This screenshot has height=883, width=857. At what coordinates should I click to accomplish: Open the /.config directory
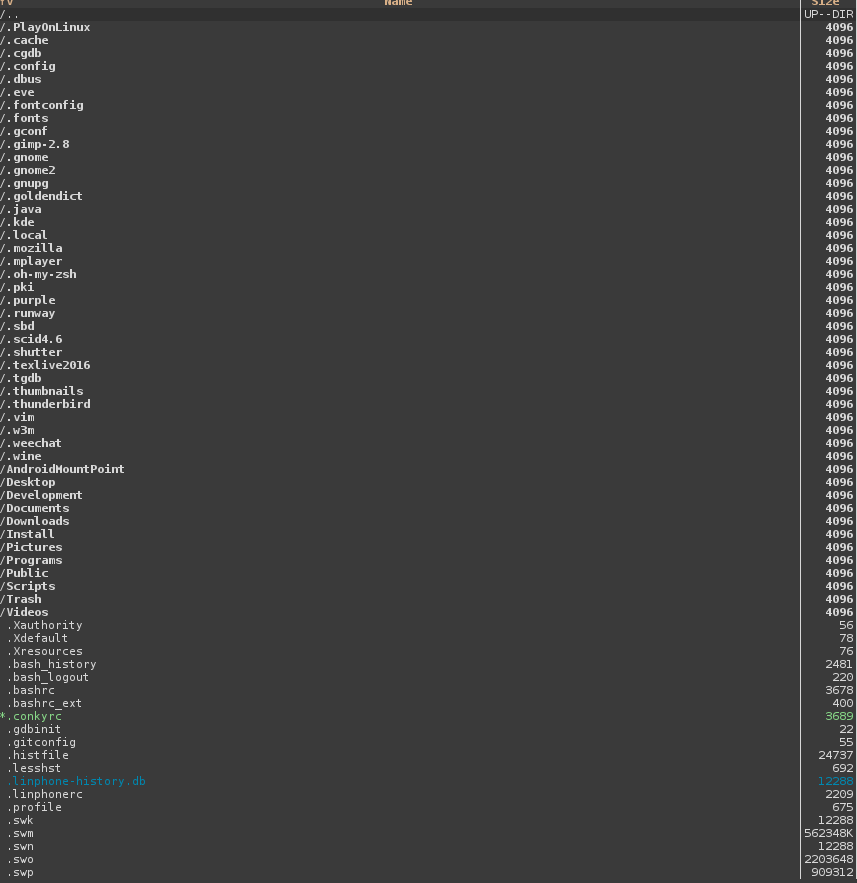(29, 67)
